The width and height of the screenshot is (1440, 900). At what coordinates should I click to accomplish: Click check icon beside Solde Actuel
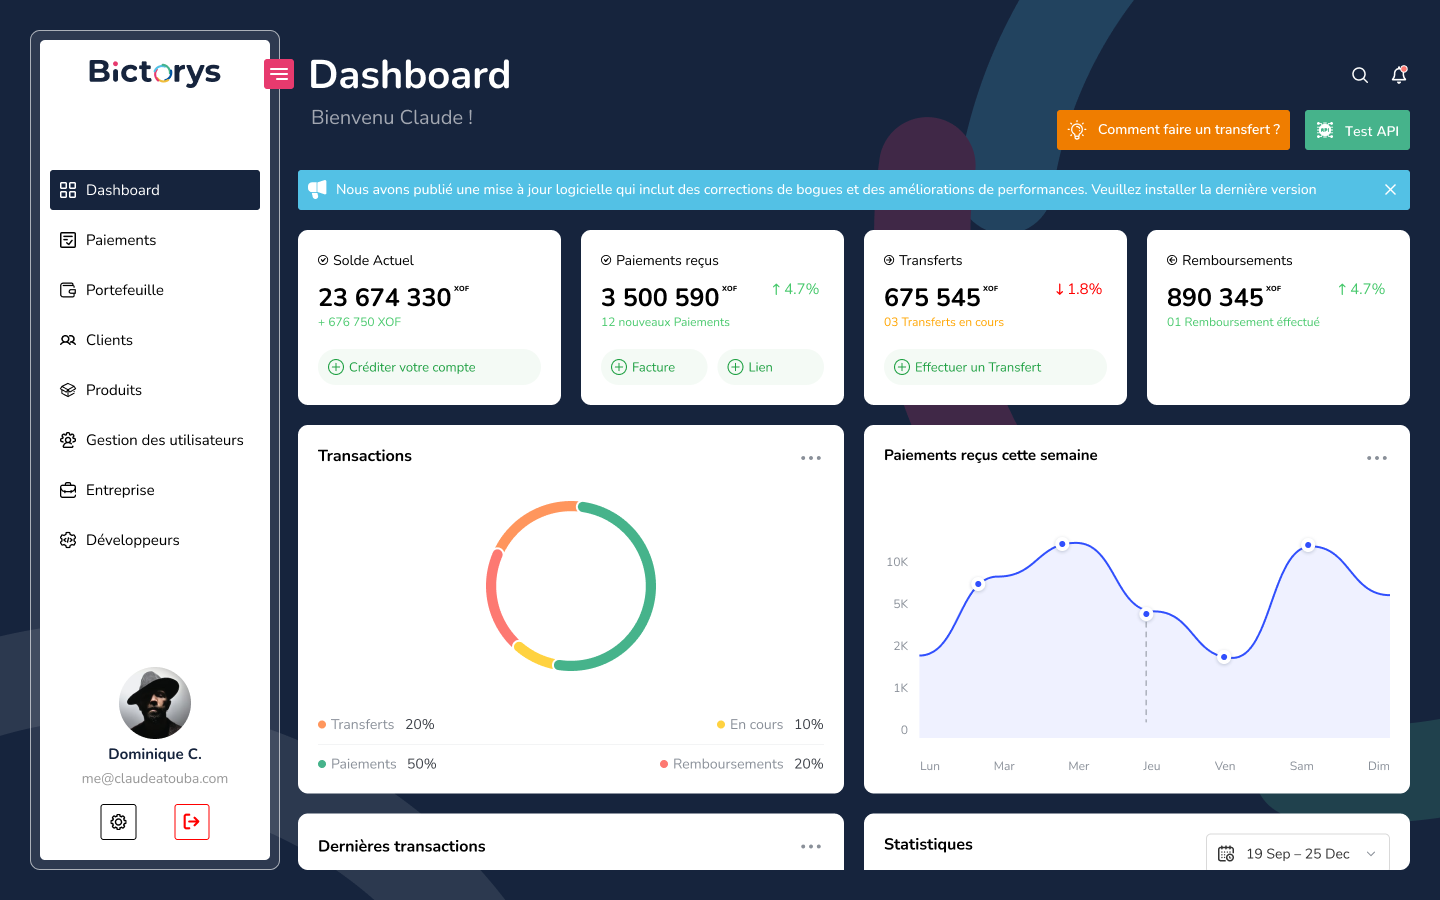(323, 260)
